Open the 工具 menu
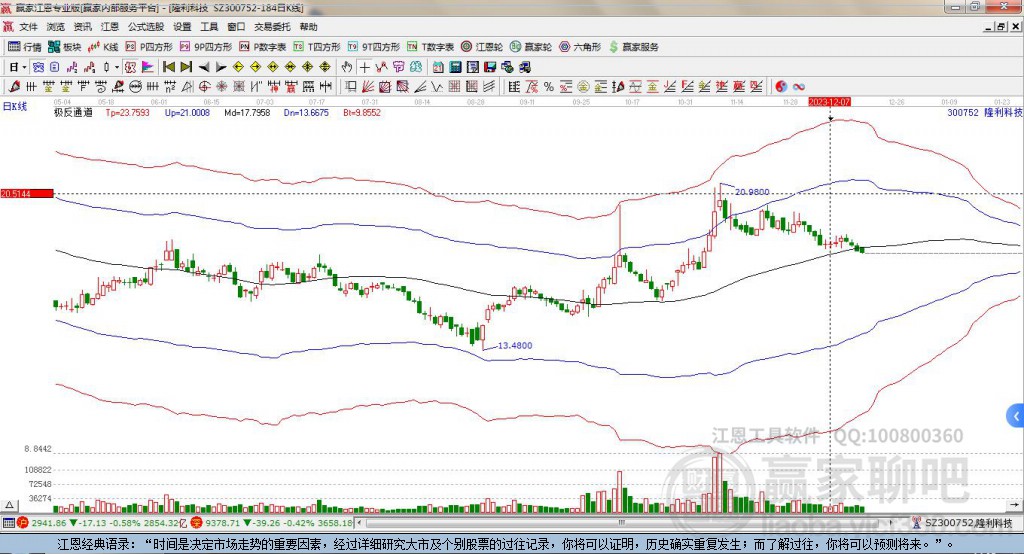Viewport: 1024px width, 554px height. (209, 27)
